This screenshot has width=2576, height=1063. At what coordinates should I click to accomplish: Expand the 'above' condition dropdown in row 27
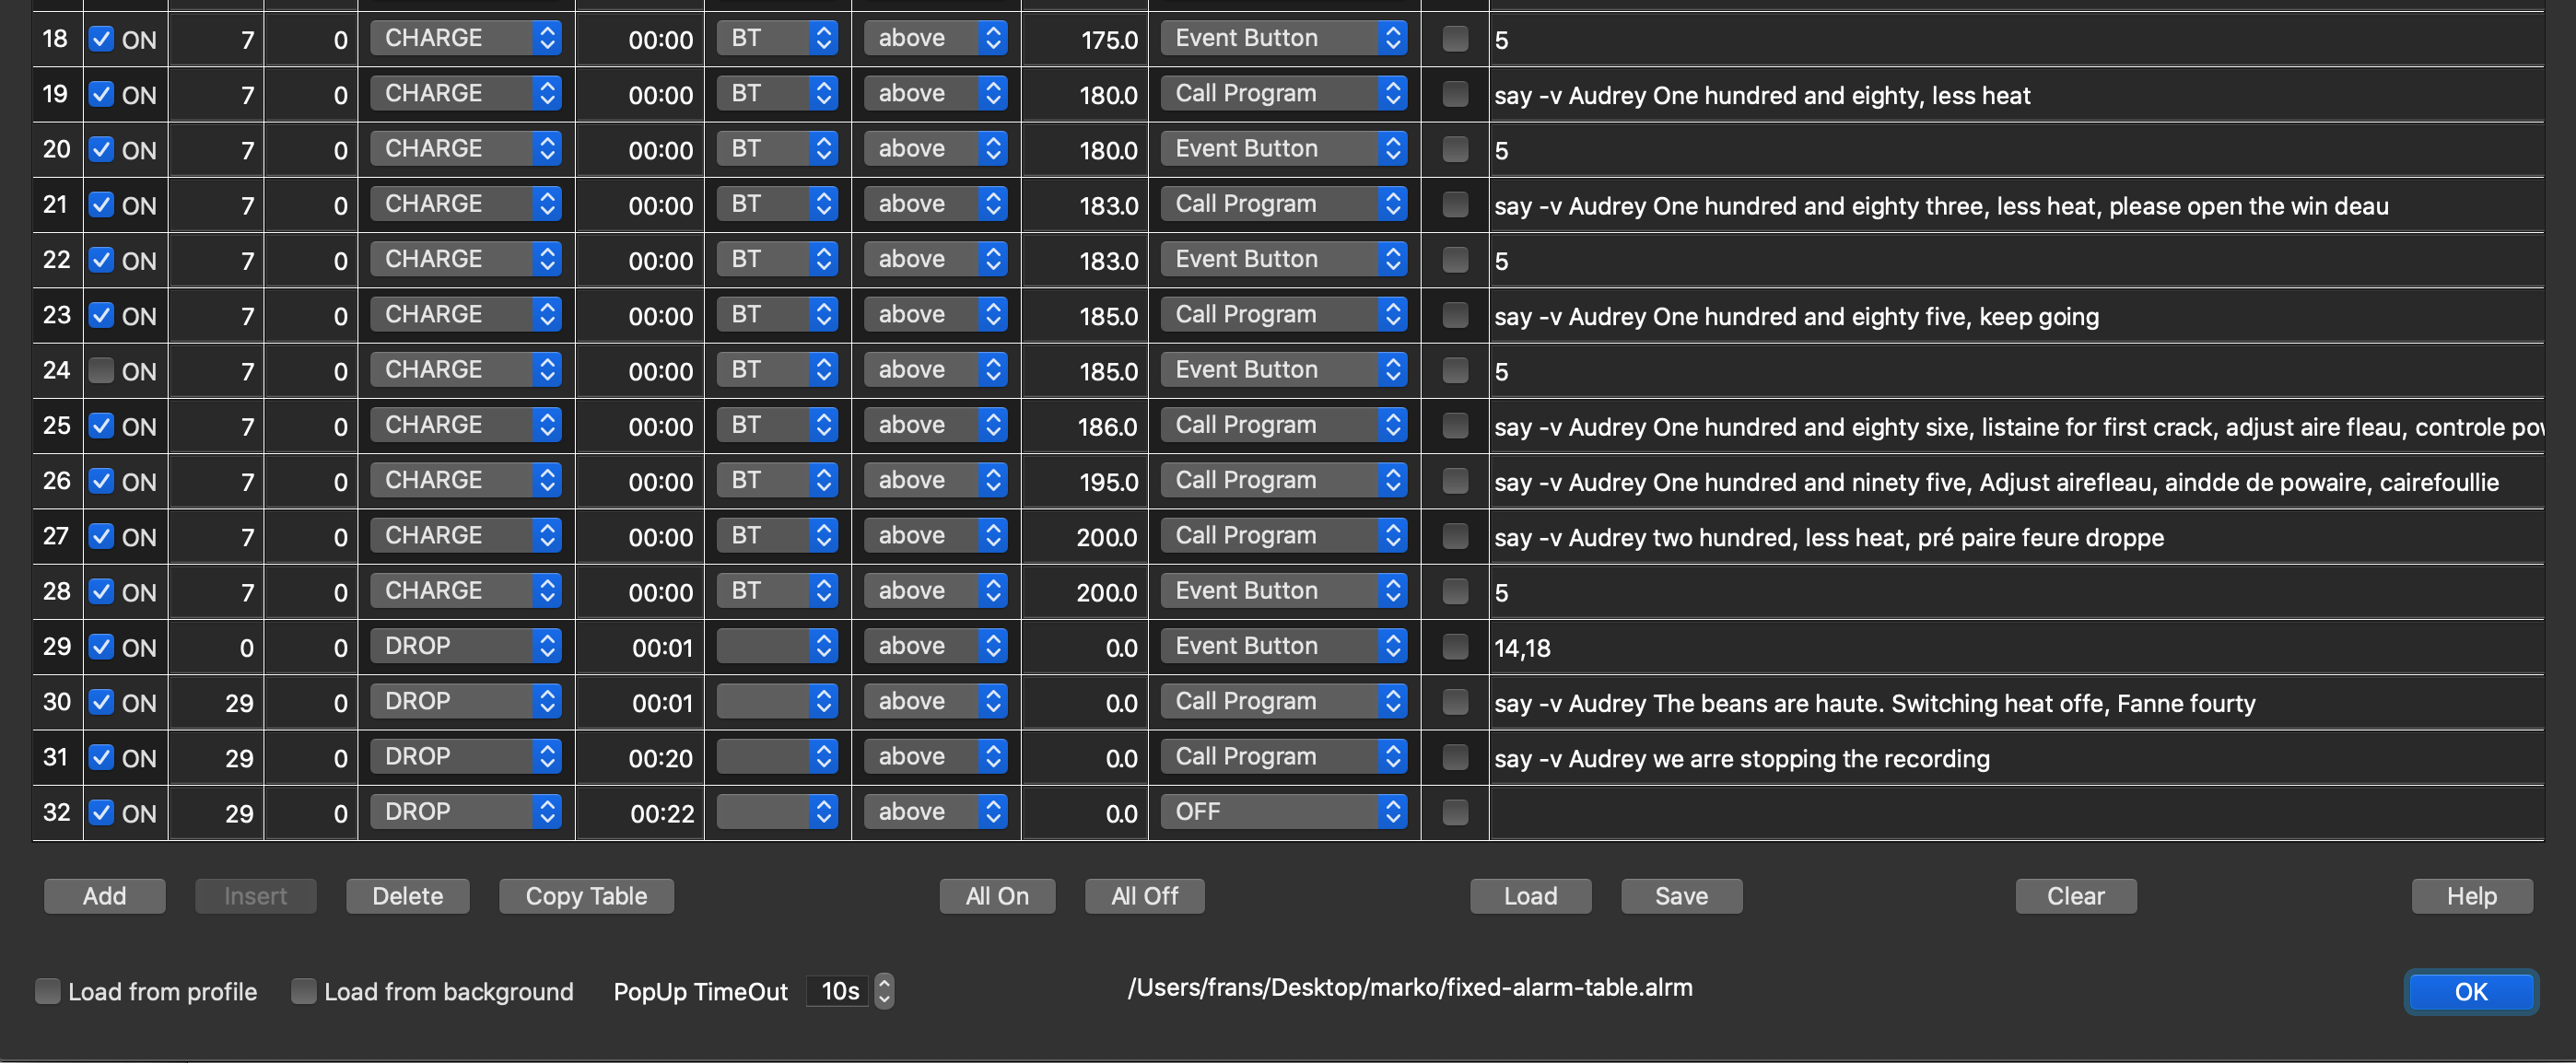(x=935, y=536)
